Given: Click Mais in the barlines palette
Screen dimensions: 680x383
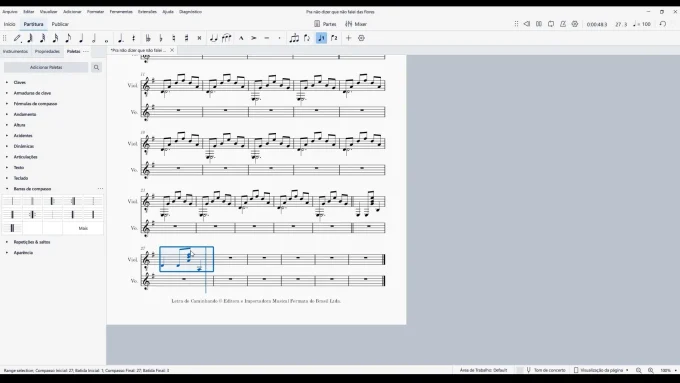Looking at the screenshot, I should click(83, 228).
